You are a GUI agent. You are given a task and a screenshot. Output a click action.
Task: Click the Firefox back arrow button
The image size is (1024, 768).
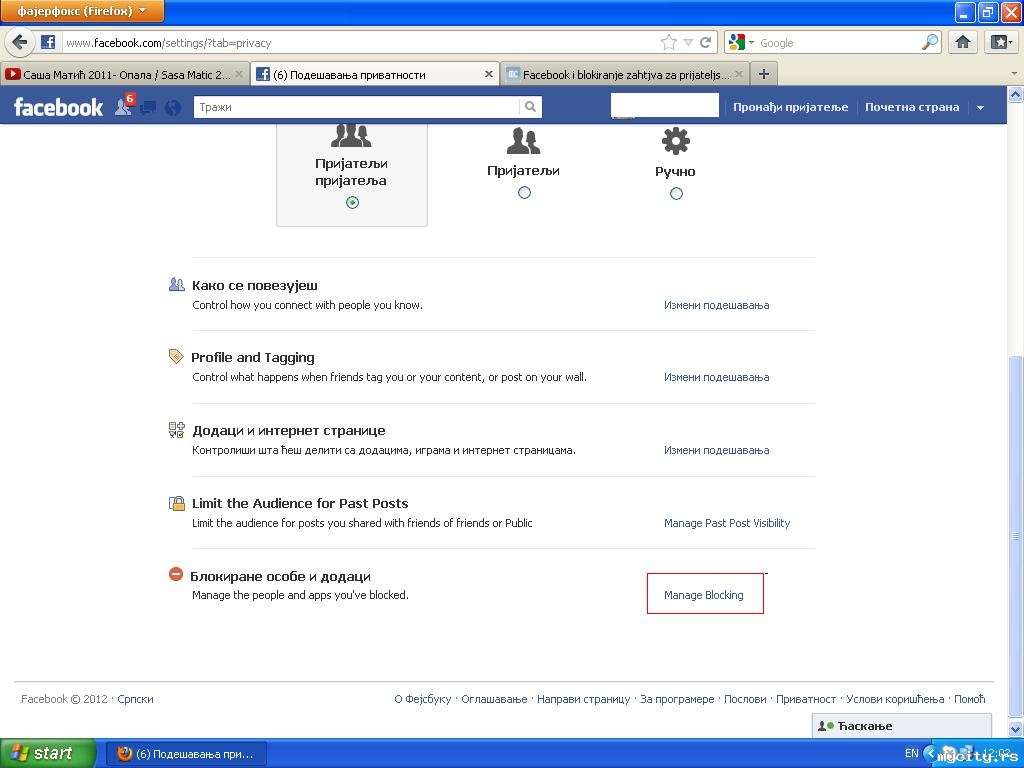tap(20, 42)
